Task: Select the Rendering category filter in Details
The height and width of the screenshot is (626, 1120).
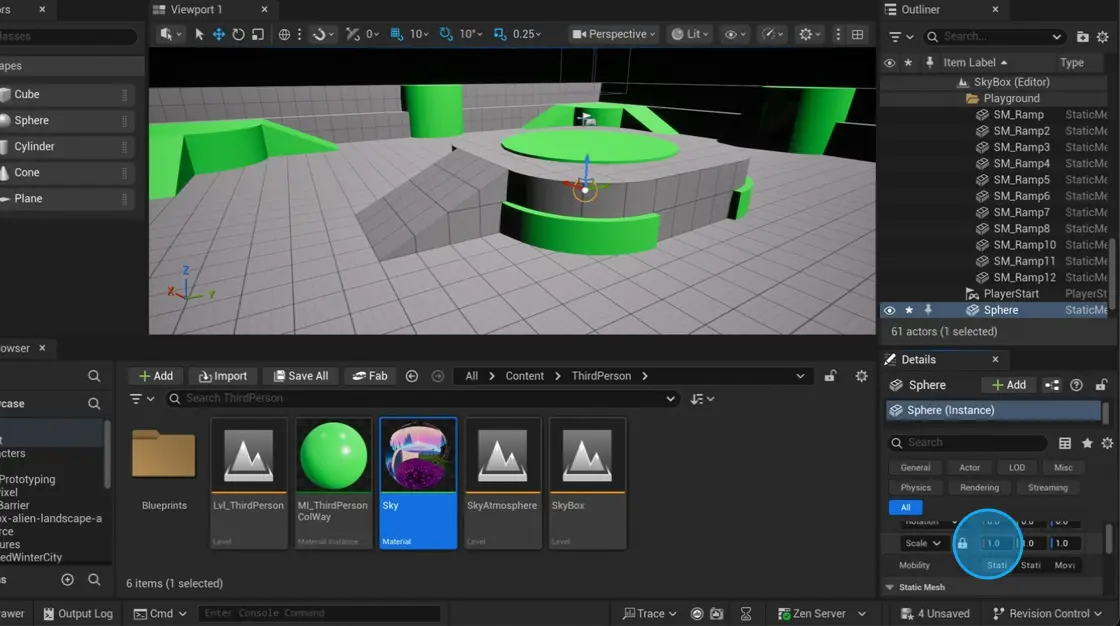Action: (x=979, y=488)
